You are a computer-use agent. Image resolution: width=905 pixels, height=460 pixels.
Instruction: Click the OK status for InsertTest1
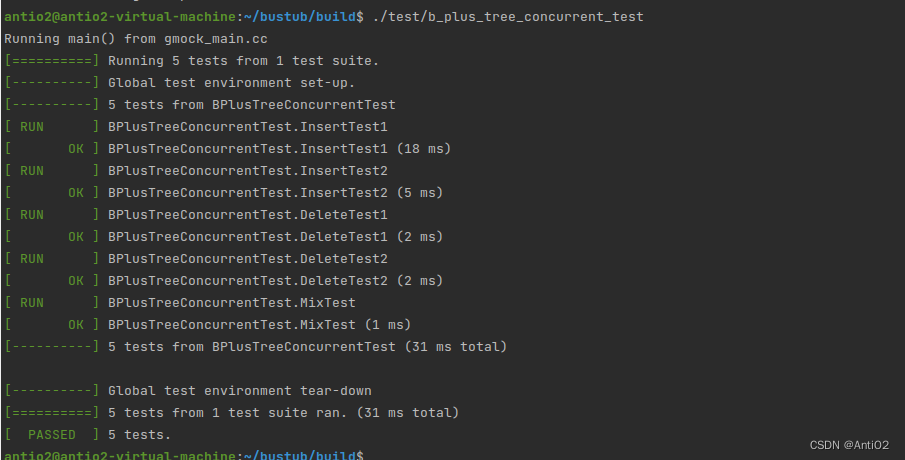coord(76,149)
